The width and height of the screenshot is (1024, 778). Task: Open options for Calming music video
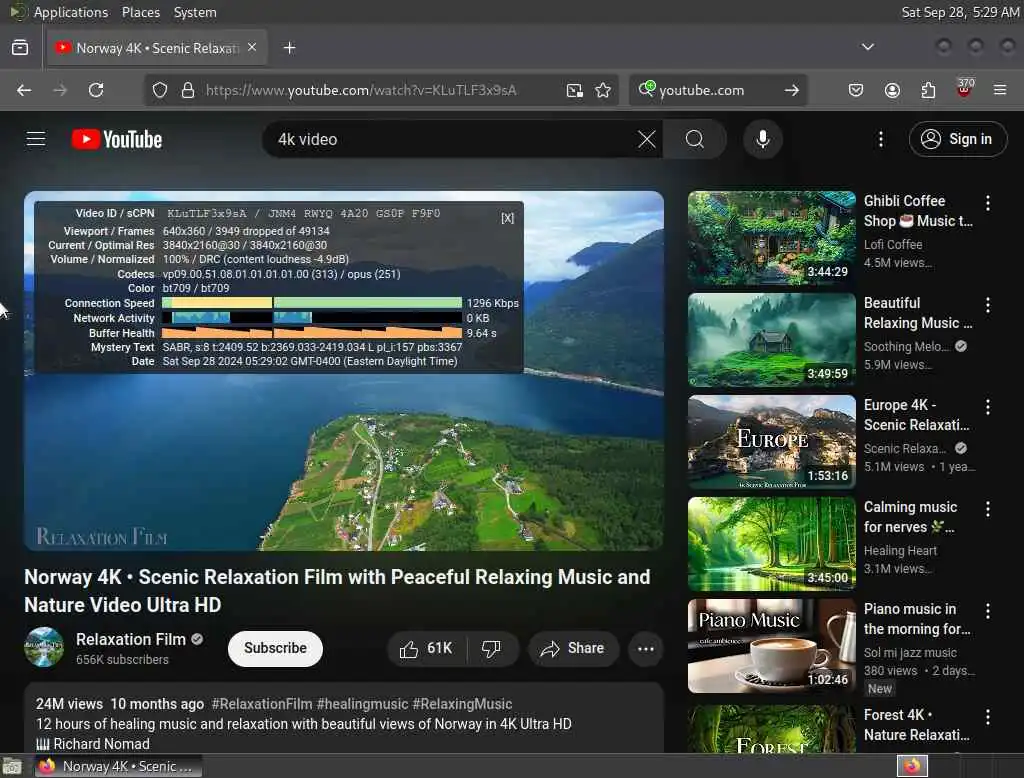[x=987, y=509]
